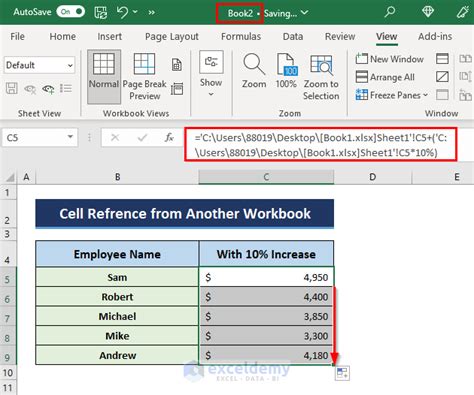Click the diamond Premium icon in the title bar
The image size is (474, 395).
428,12
